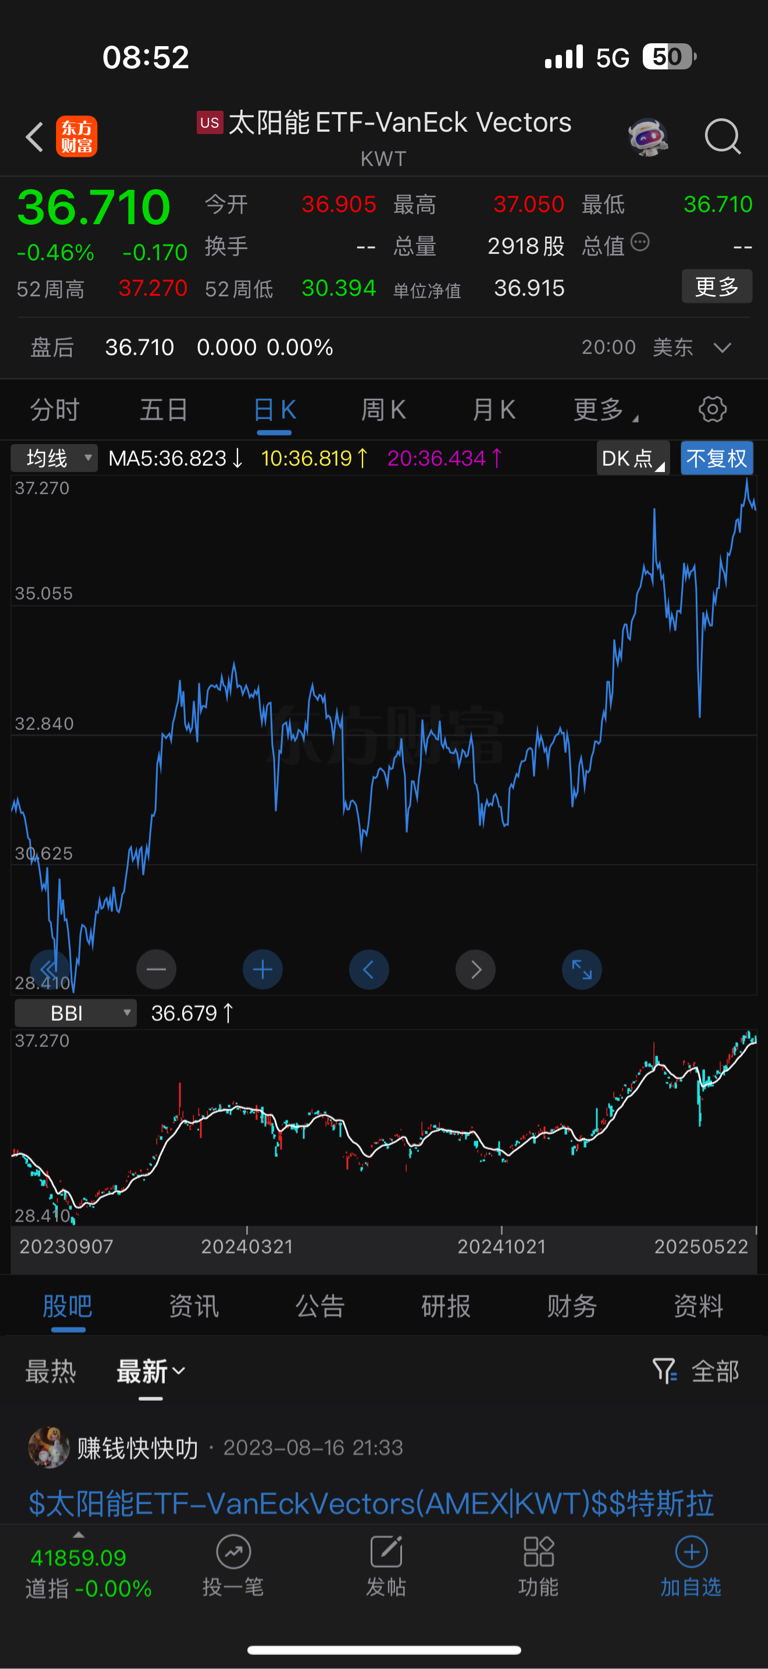This screenshot has width=768, height=1669.
Task: Open 最新 sort dropdown
Action: point(151,1371)
